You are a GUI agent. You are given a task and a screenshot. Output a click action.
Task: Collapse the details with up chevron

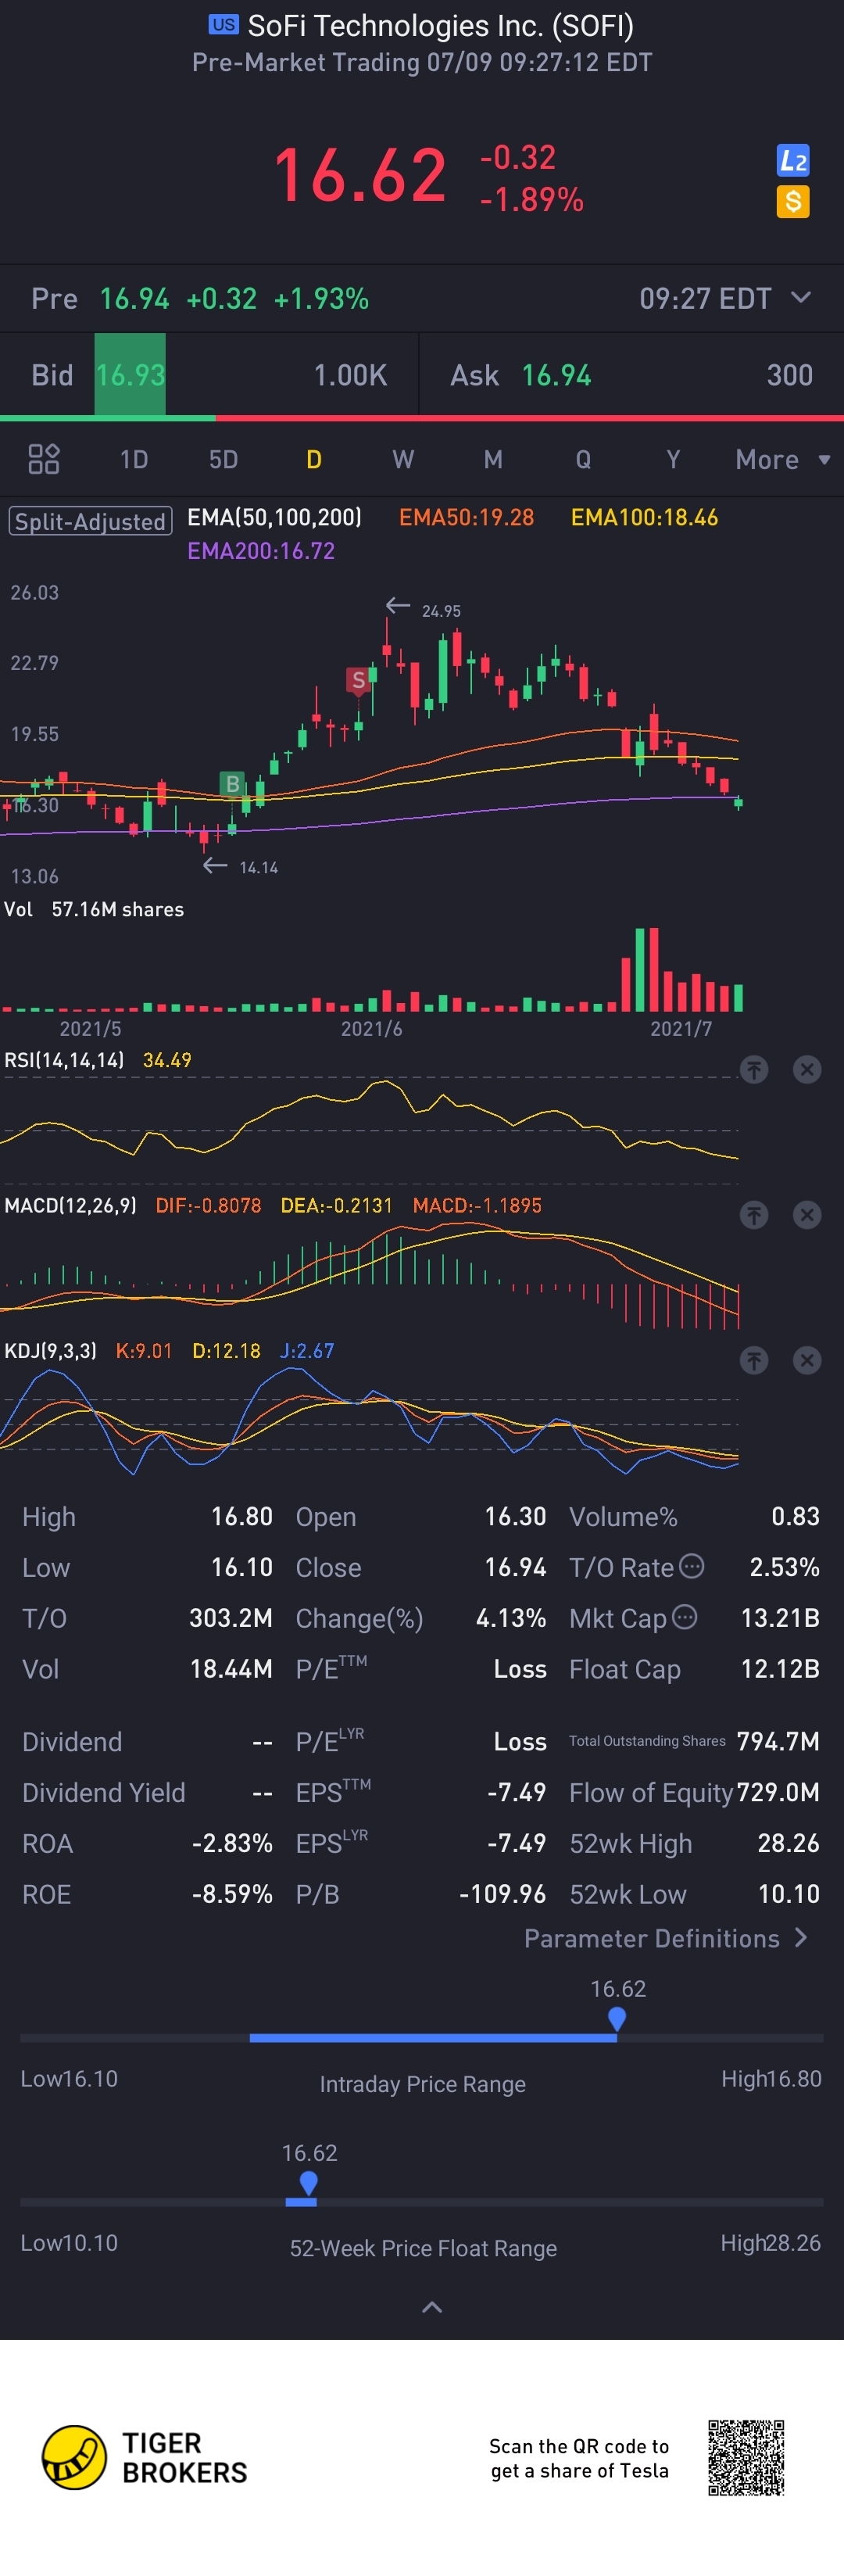click(432, 2307)
